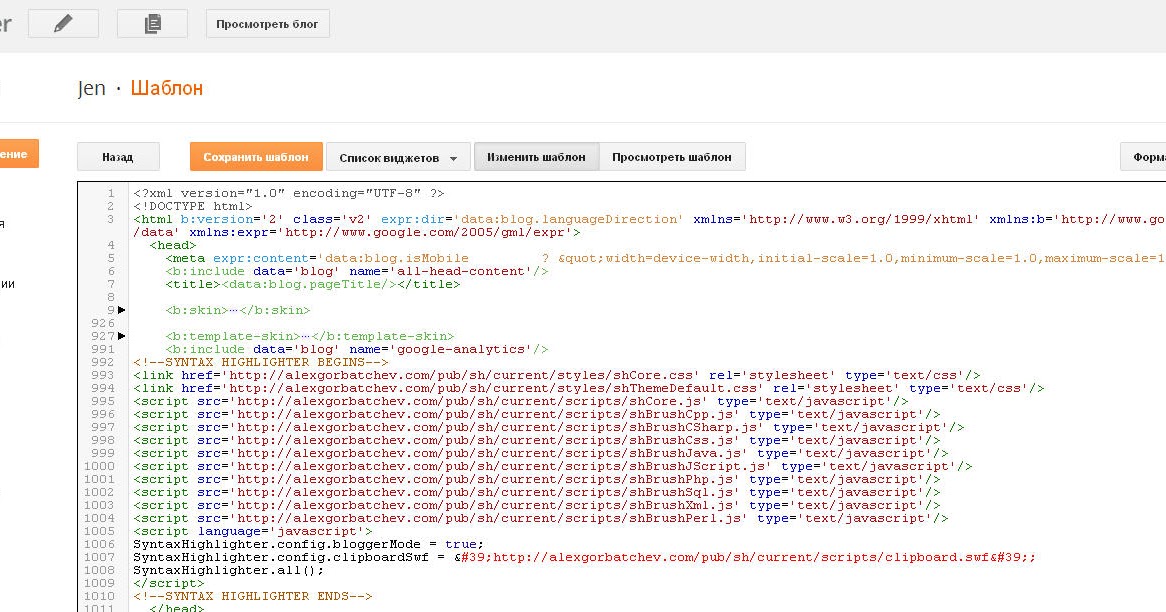Viewport: 1166px width, 612px height.
Task: Click the shThemeDefault.css link line
Action: point(588,388)
